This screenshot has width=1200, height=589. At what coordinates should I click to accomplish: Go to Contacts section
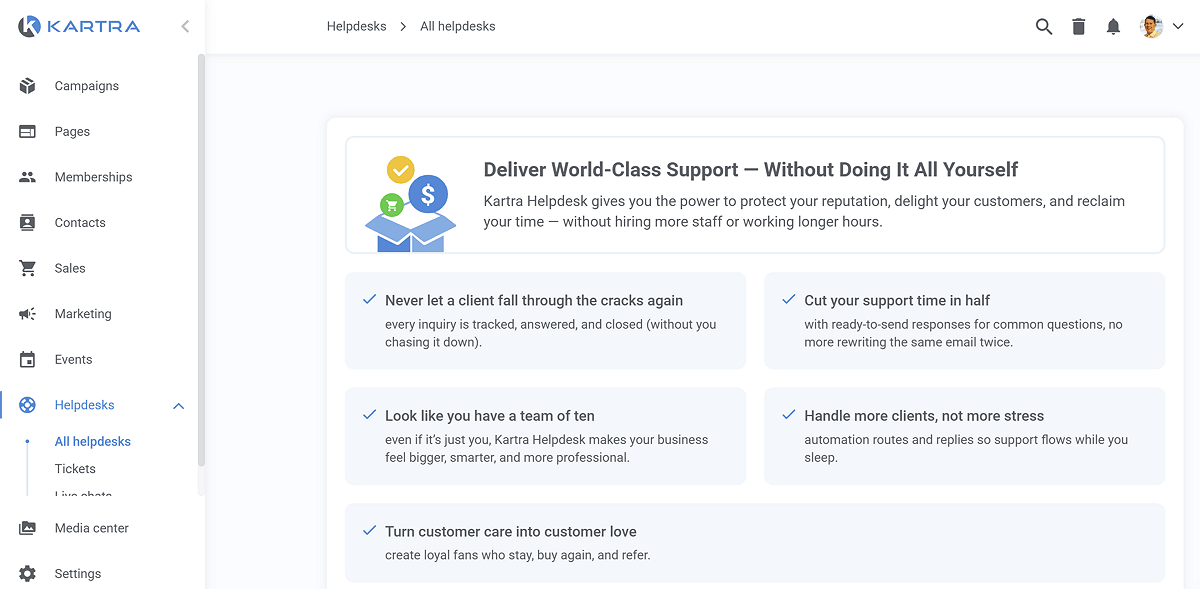click(80, 223)
